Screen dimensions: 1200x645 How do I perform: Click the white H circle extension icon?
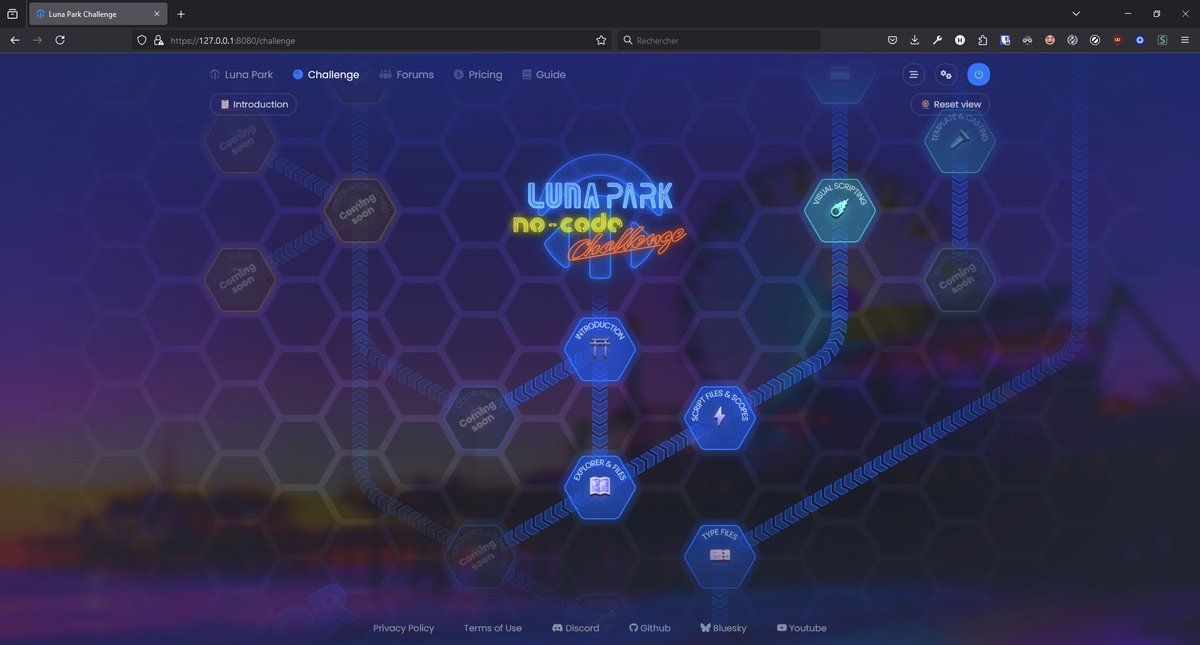click(960, 40)
